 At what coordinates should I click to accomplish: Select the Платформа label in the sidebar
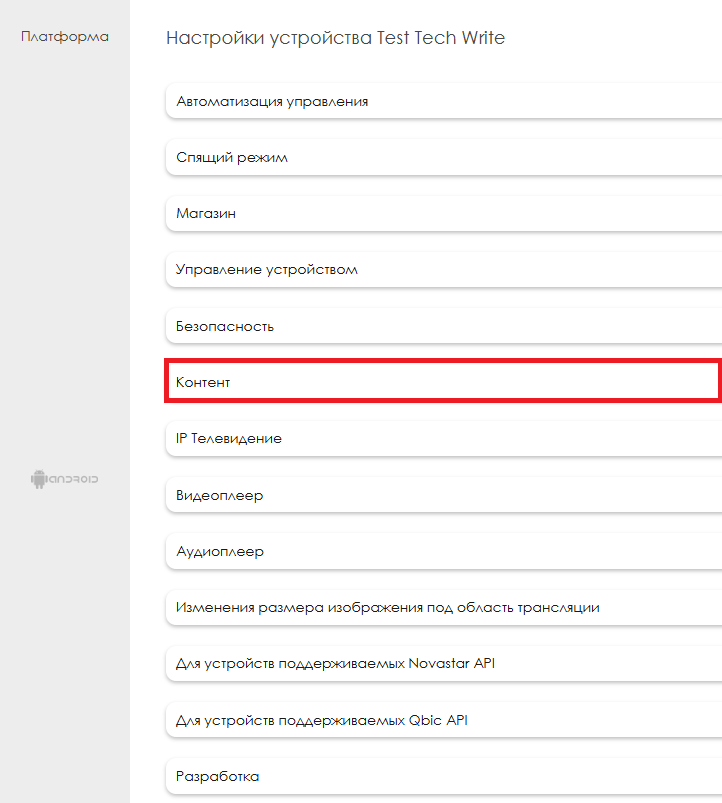(65, 37)
